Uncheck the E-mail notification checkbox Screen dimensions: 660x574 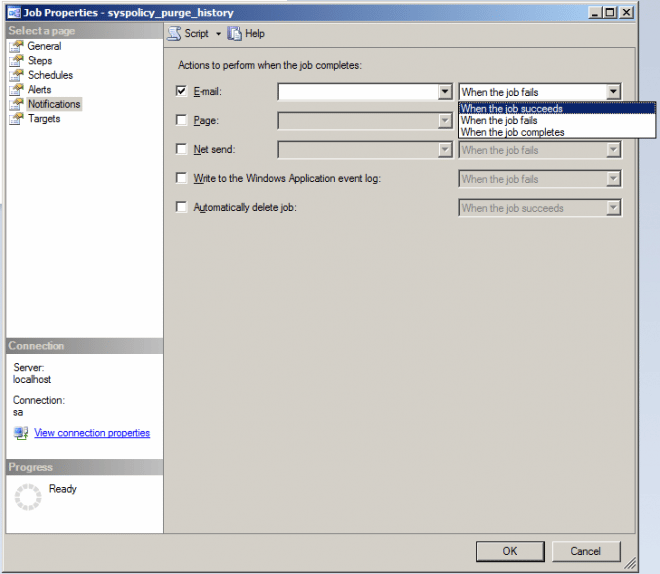(181, 91)
